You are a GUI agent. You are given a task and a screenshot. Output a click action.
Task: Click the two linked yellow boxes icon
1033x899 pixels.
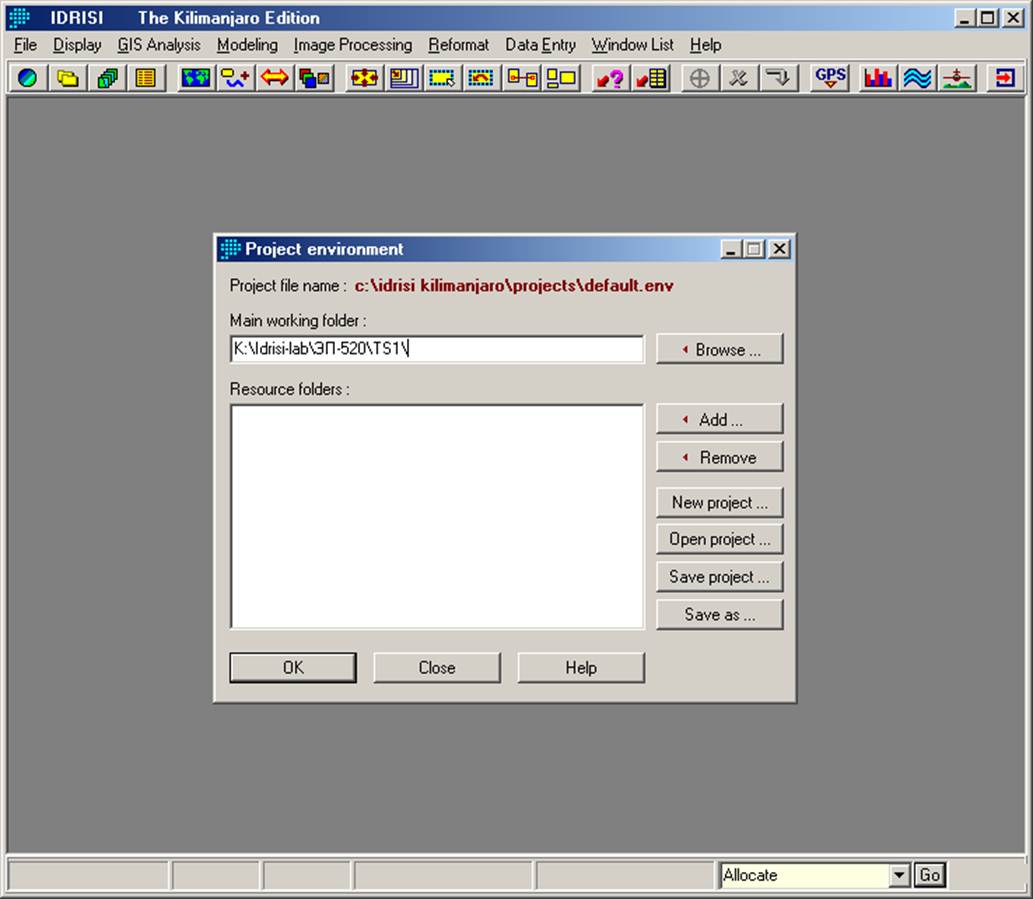[522, 78]
